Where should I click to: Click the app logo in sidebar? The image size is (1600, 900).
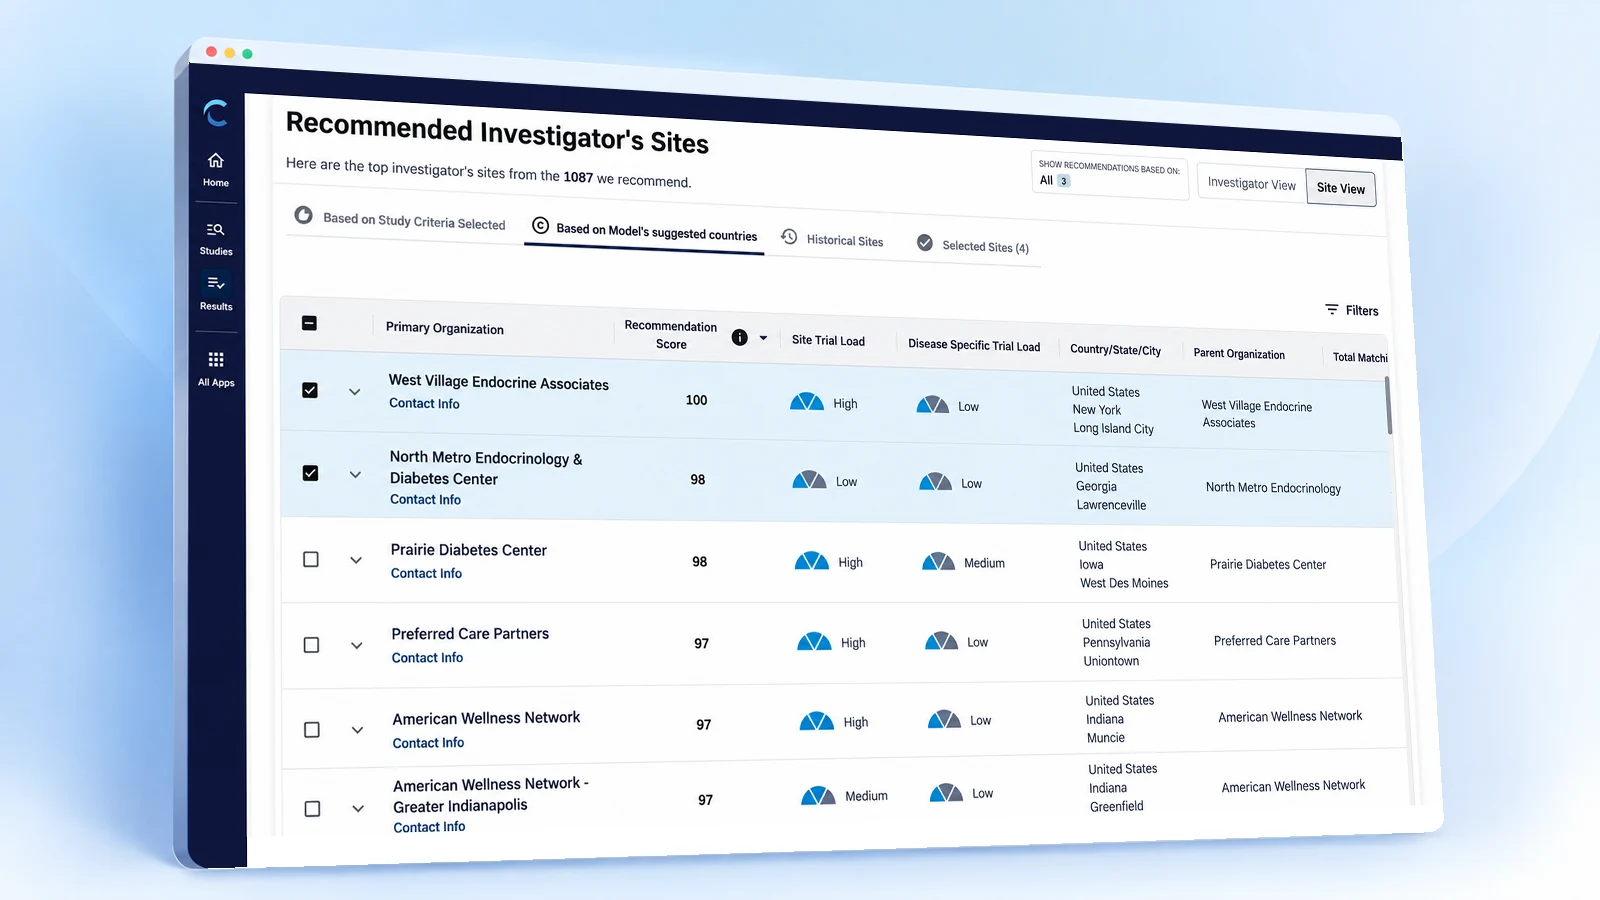click(x=216, y=113)
